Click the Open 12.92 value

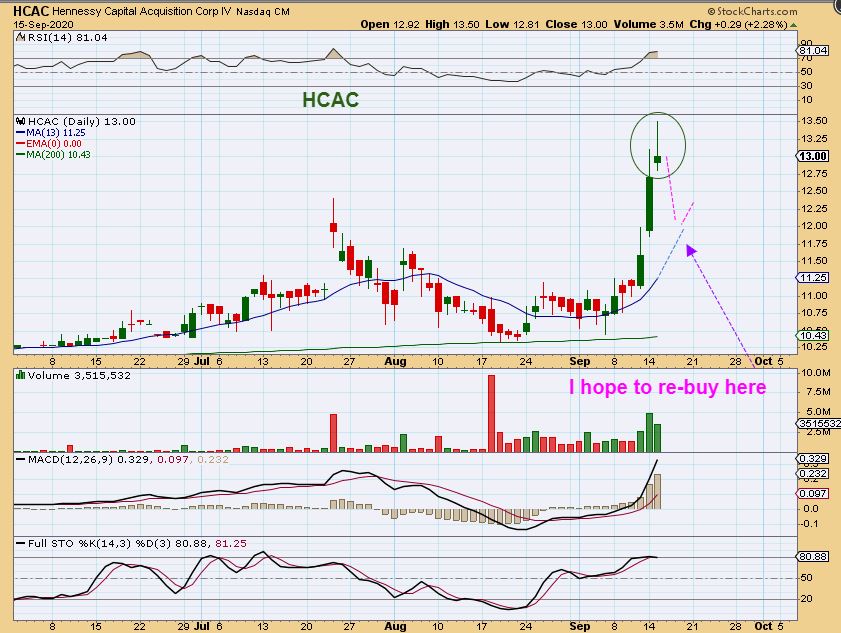coord(390,24)
